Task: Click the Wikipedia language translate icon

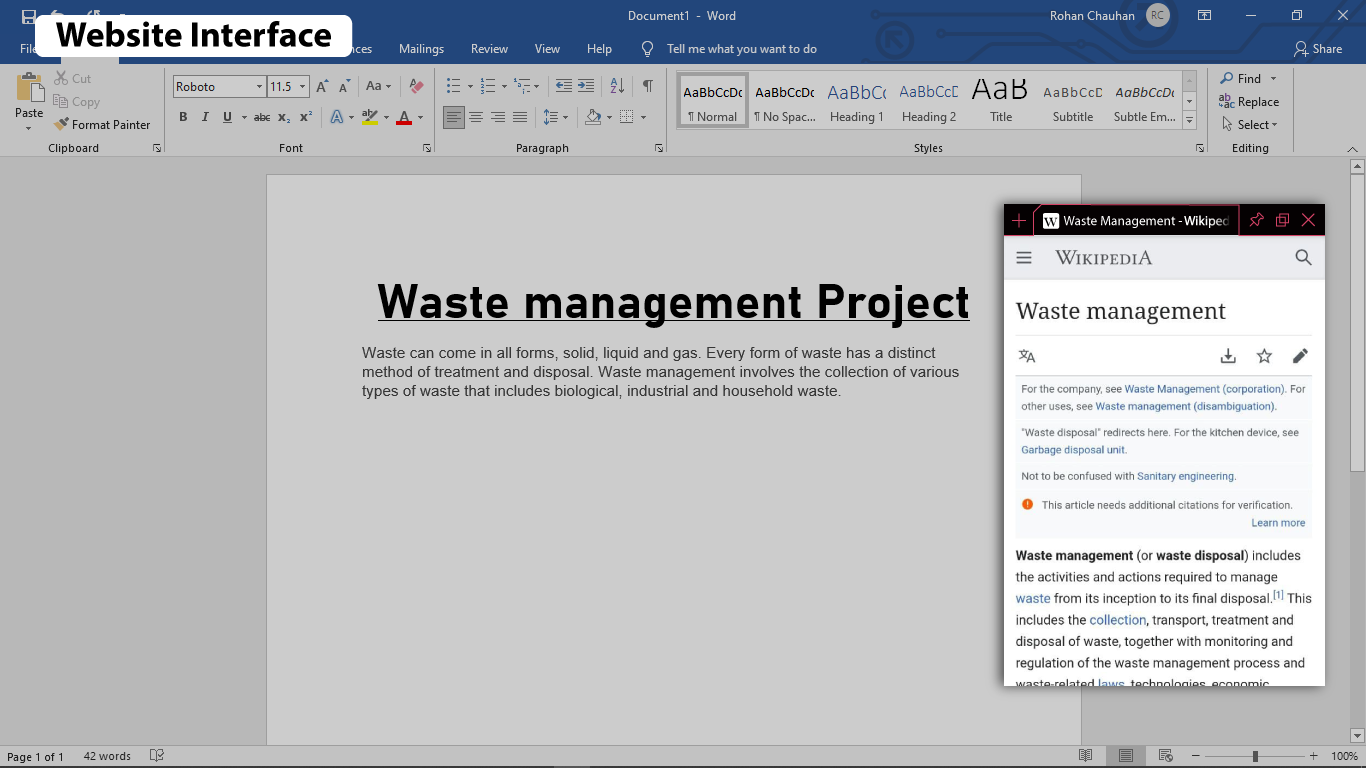Action: pos(1027,356)
